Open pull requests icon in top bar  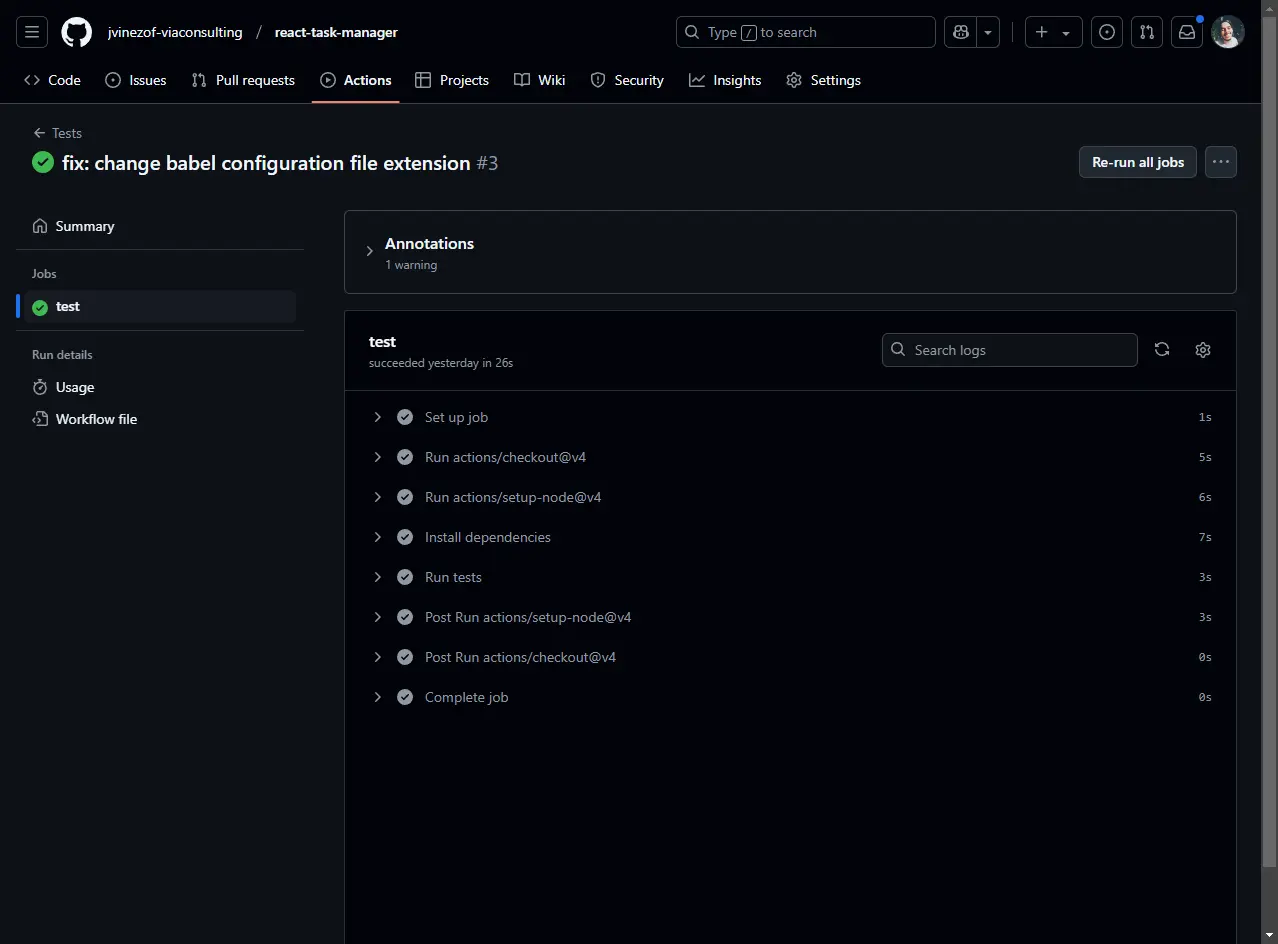pyautogui.click(x=1147, y=32)
